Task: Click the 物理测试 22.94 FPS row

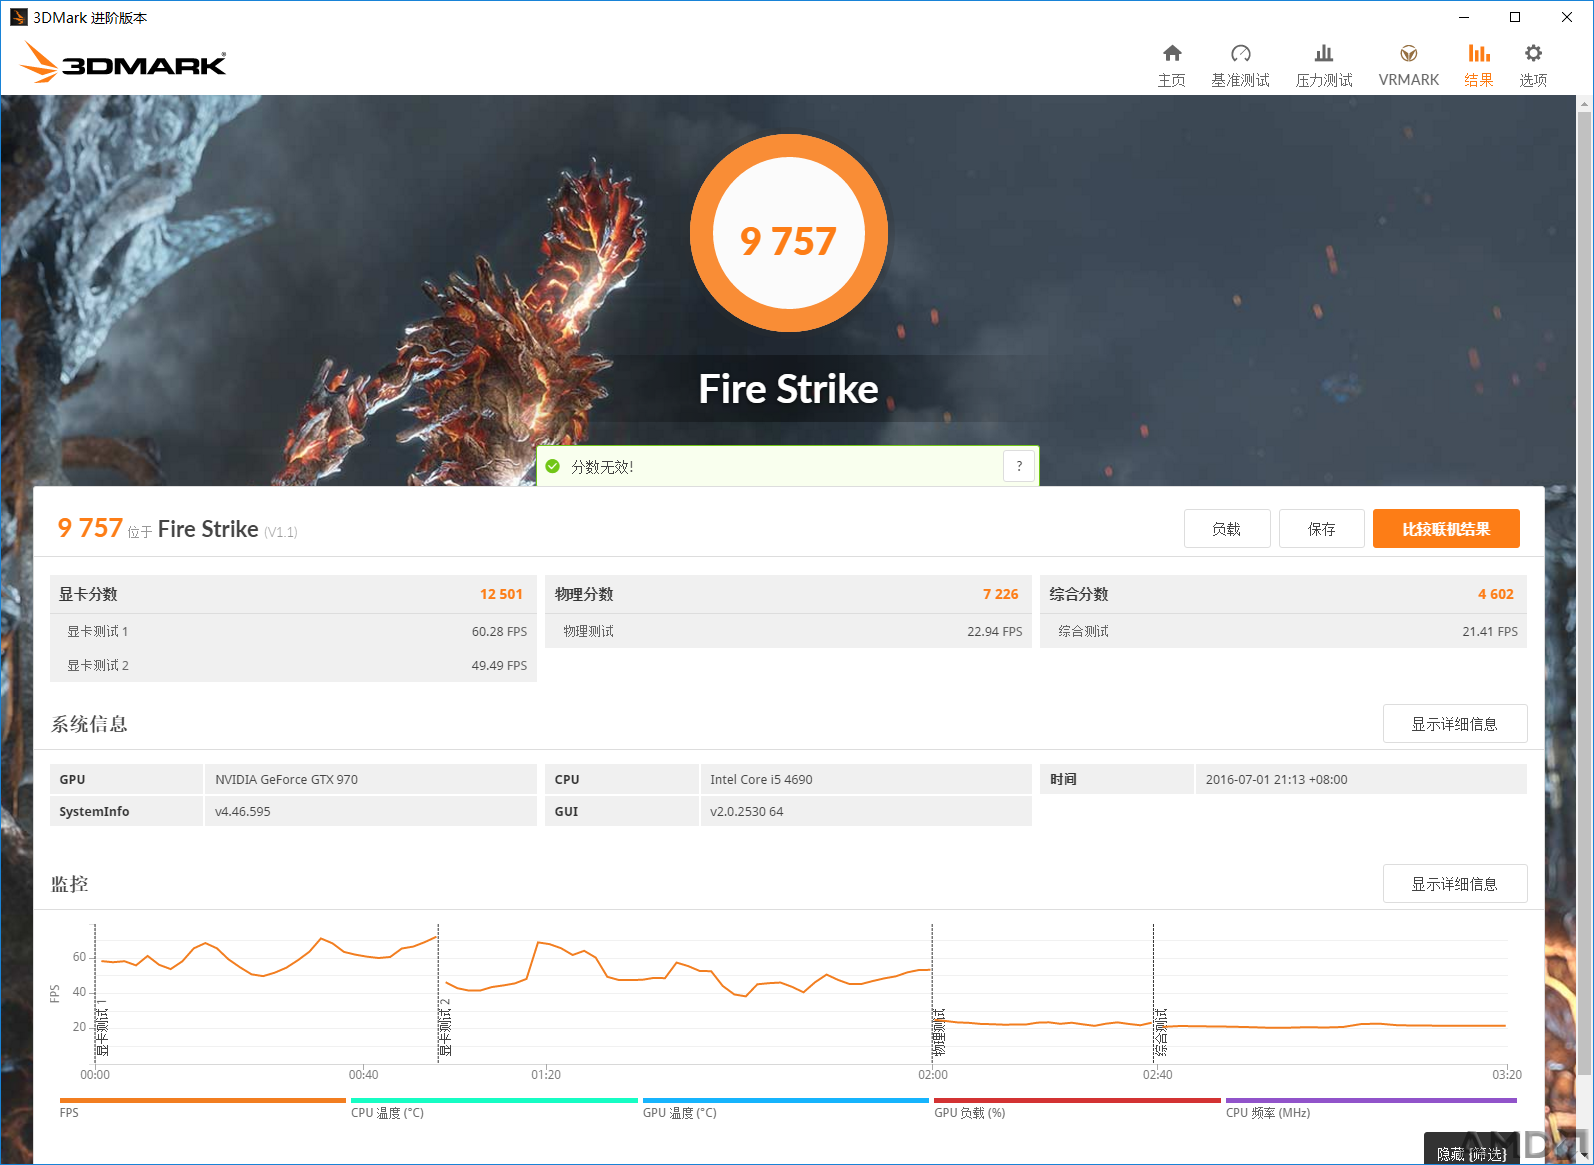Action: (x=788, y=631)
